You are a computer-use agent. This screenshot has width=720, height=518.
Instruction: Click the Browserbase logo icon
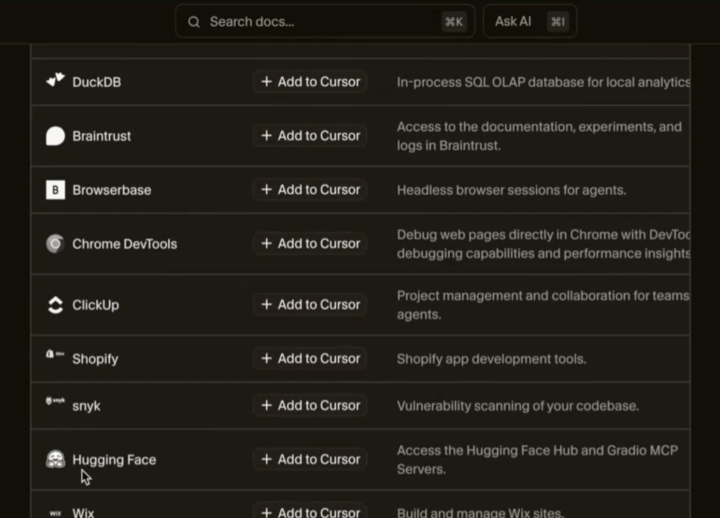tap(55, 190)
